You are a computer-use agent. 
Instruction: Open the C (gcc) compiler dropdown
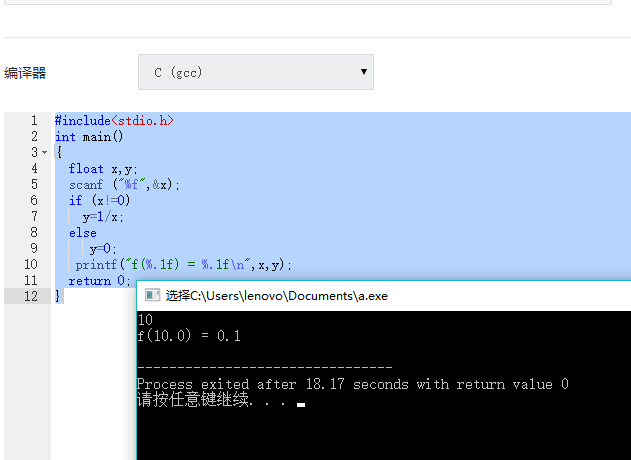[x=256, y=72]
